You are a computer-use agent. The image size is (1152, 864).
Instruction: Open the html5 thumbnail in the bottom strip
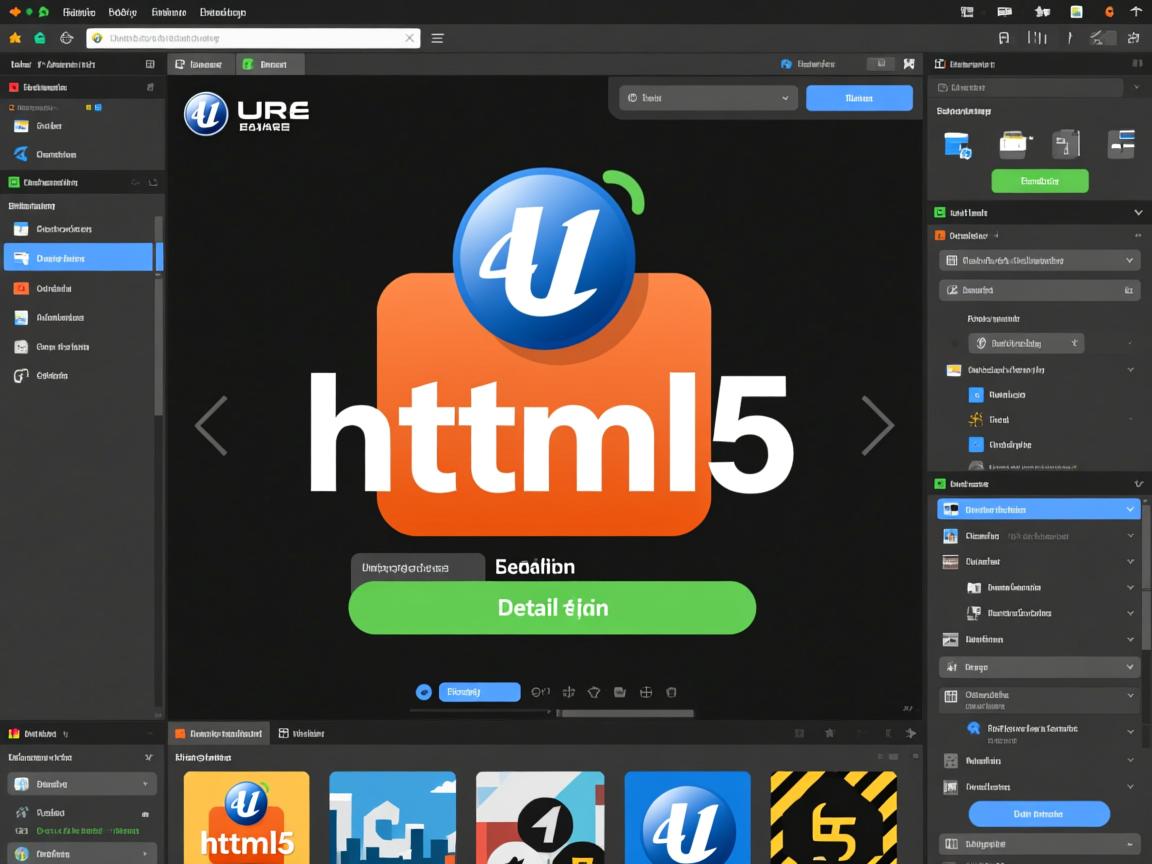(246, 816)
